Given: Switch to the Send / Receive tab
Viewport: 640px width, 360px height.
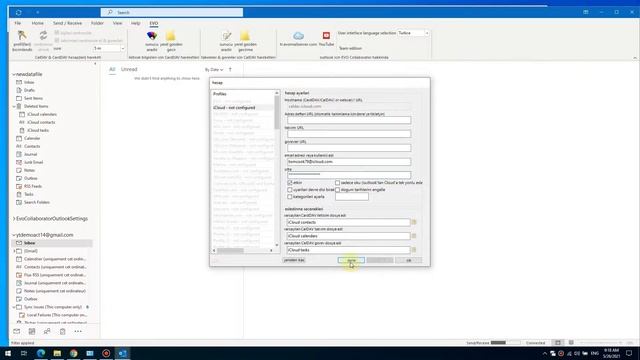Looking at the screenshot, I should pos(67,23).
